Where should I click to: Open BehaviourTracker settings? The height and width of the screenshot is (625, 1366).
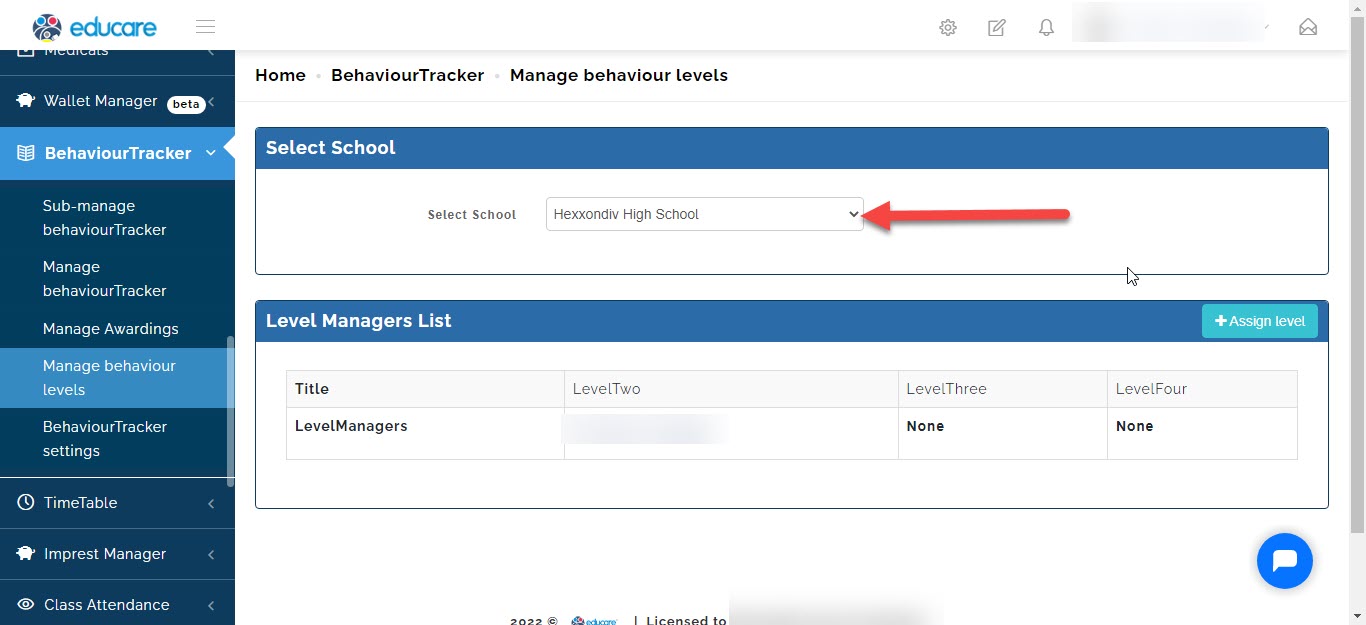(117, 439)
